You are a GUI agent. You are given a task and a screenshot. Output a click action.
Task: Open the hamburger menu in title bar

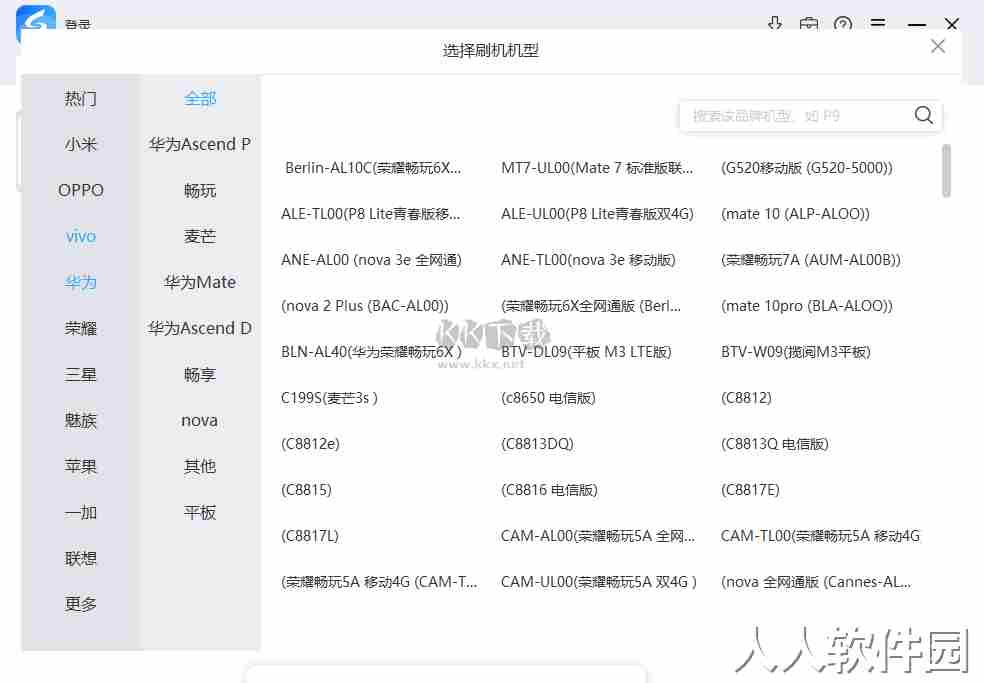coord(878,24)
